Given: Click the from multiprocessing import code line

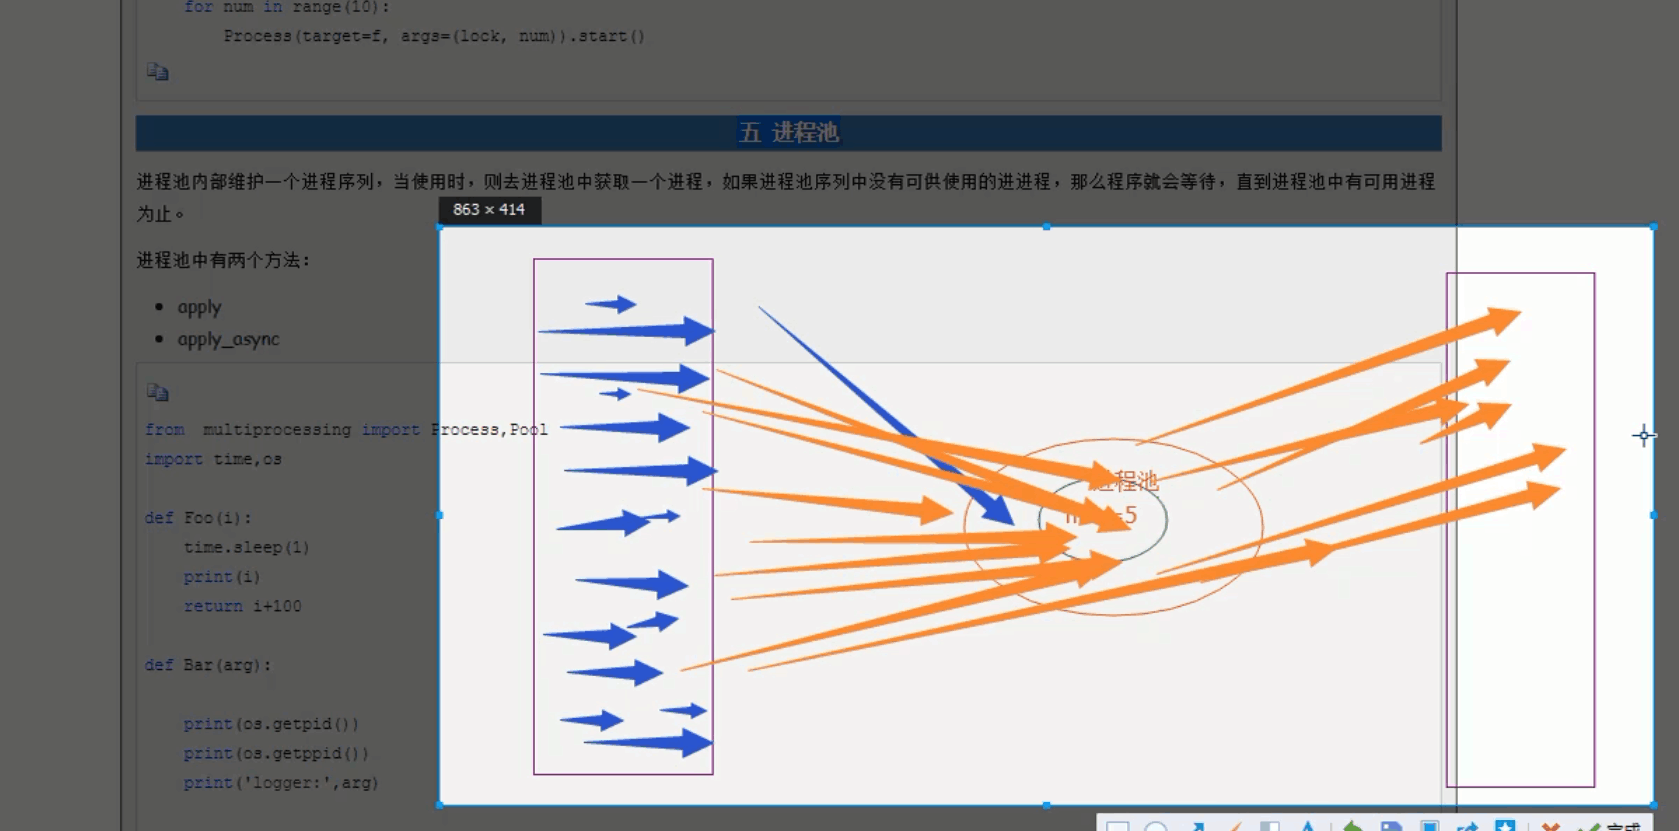Looking at the screenshot, I should pyautogui.click(x=346, y=429).
